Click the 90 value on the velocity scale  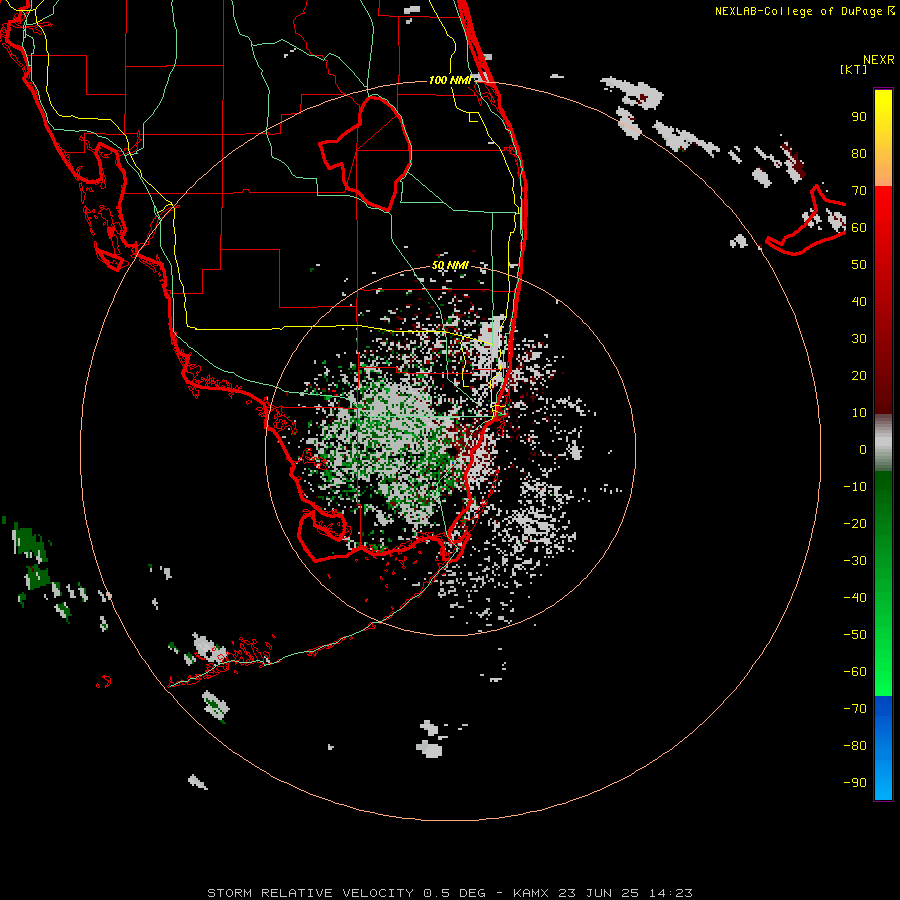tap(859, 117)
